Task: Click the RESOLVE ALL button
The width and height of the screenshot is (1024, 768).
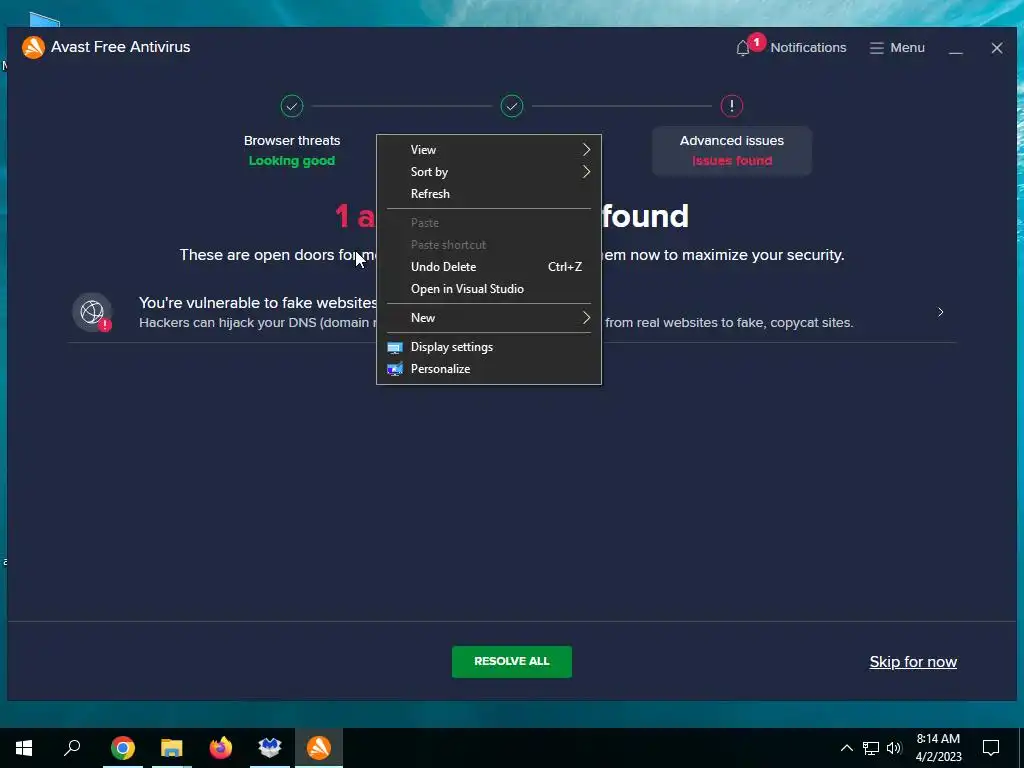Action: click(512, 662)
